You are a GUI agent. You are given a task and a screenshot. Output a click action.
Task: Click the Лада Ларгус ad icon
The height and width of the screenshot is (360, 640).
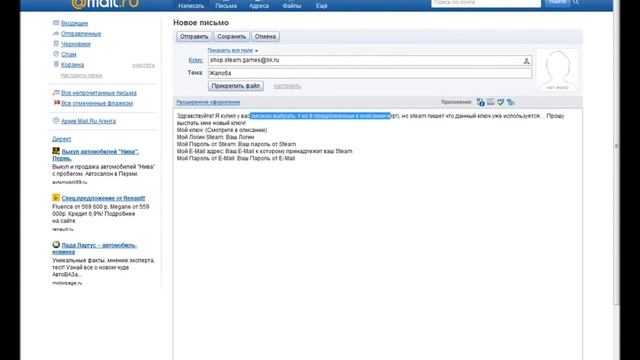click(x=56, y=244)
